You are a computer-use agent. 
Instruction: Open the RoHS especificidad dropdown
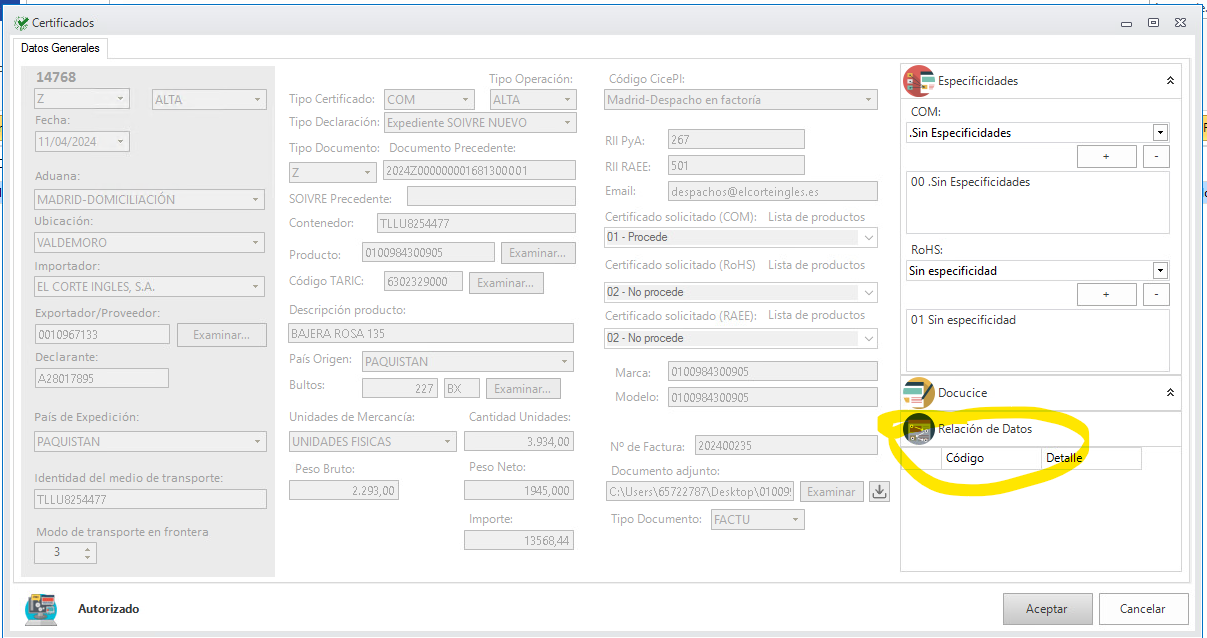(1160, 271)
